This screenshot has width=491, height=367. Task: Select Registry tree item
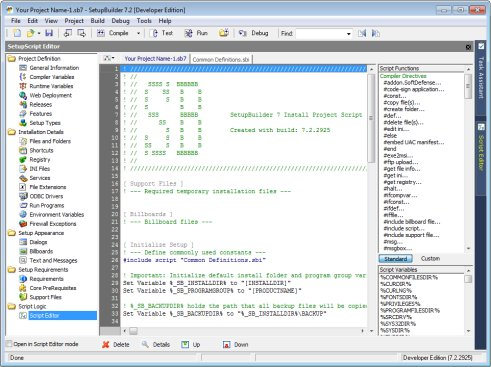click(x=40, y=160)
